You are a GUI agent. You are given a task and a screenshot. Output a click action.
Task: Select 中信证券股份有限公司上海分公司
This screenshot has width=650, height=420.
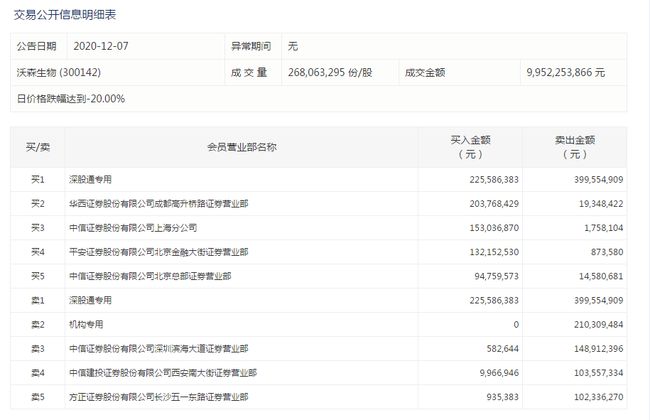tap(133, 228)
